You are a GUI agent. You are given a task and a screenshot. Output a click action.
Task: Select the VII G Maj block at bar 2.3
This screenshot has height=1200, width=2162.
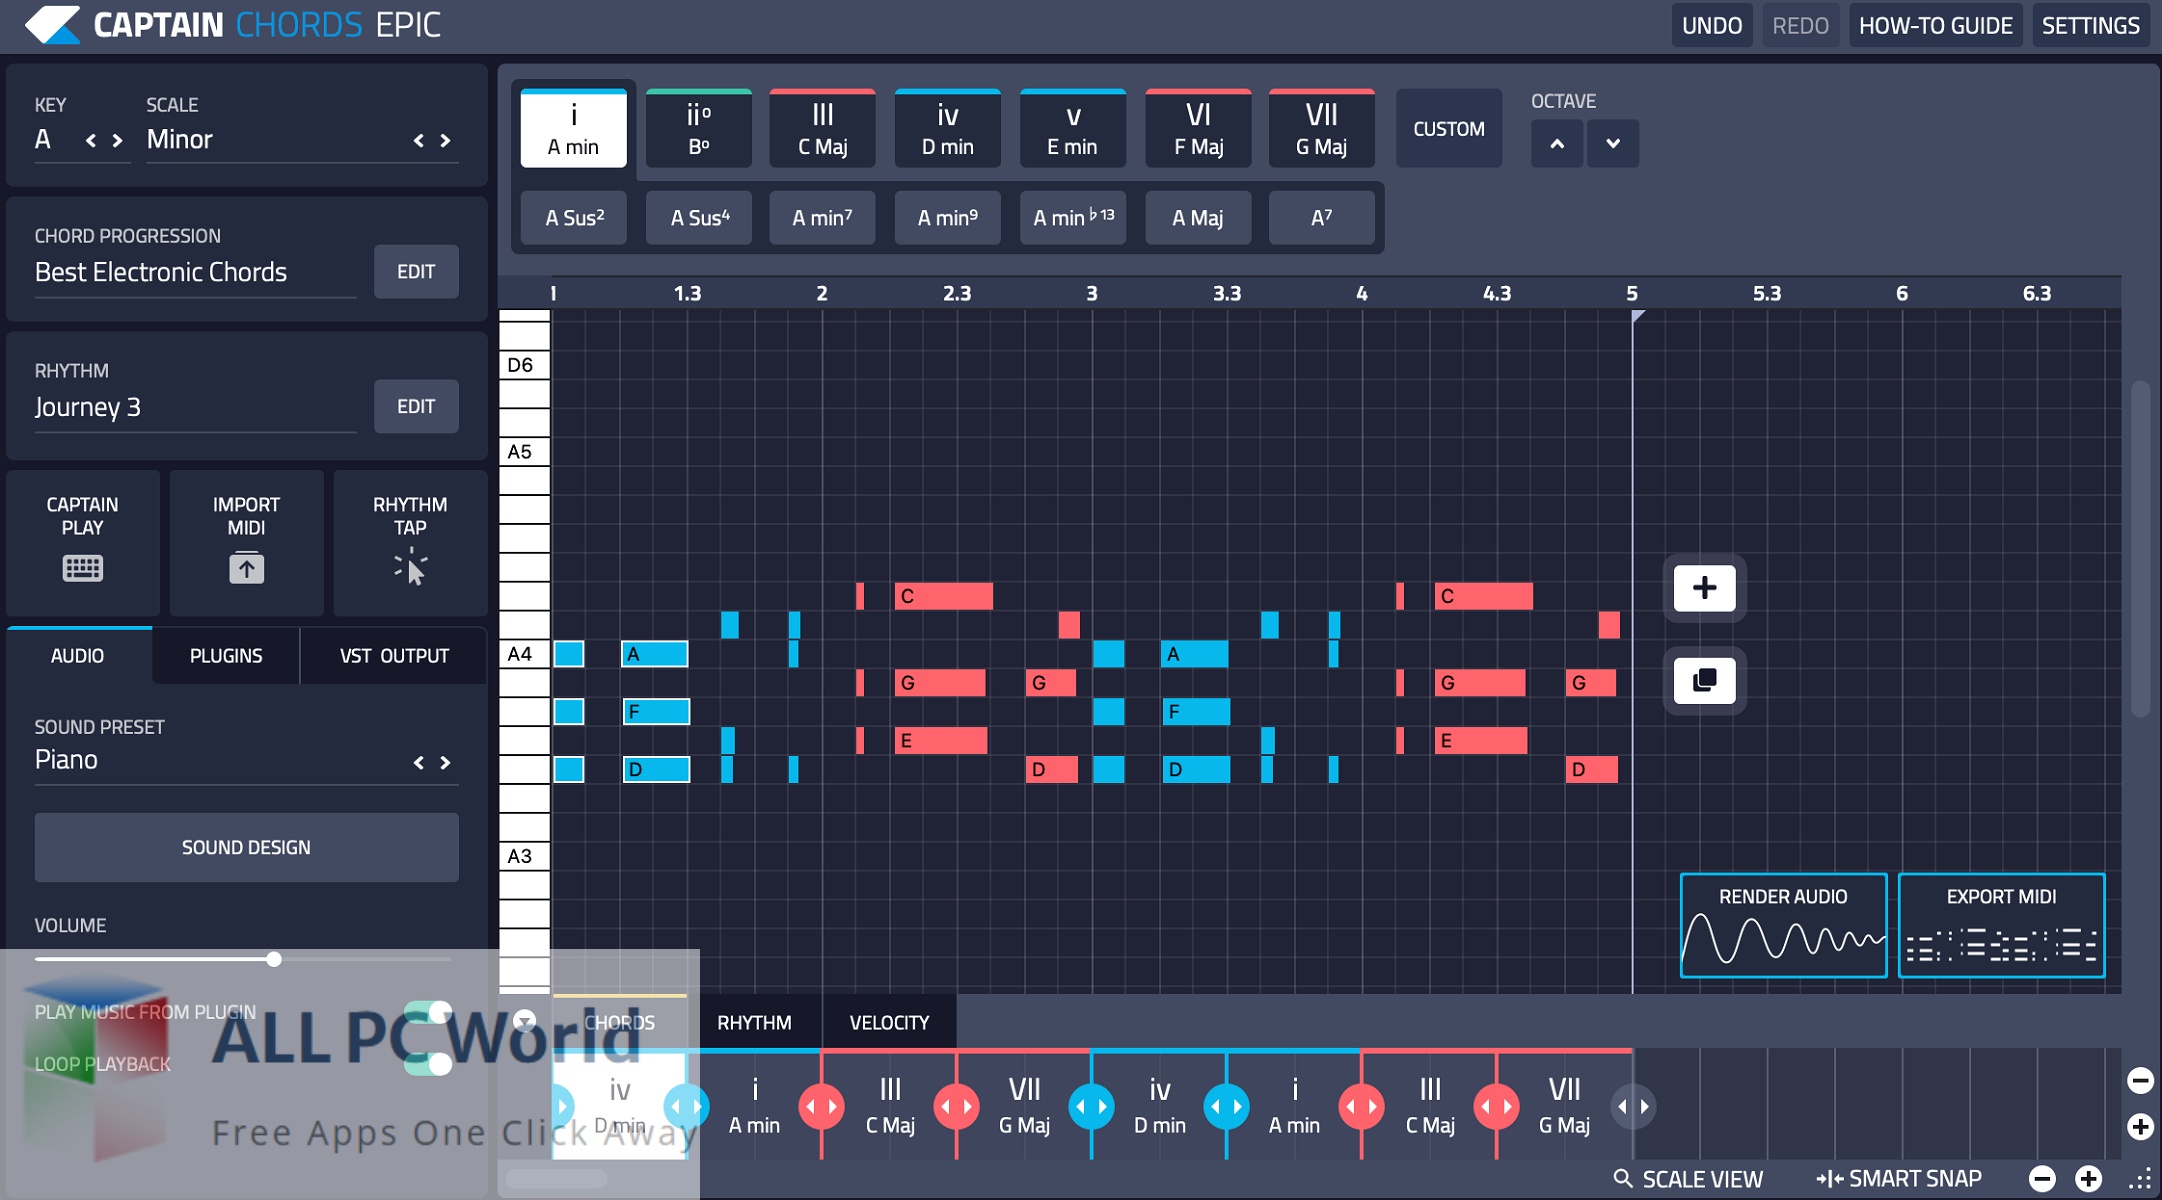pyautogui.click(x=1024, y=1104)
